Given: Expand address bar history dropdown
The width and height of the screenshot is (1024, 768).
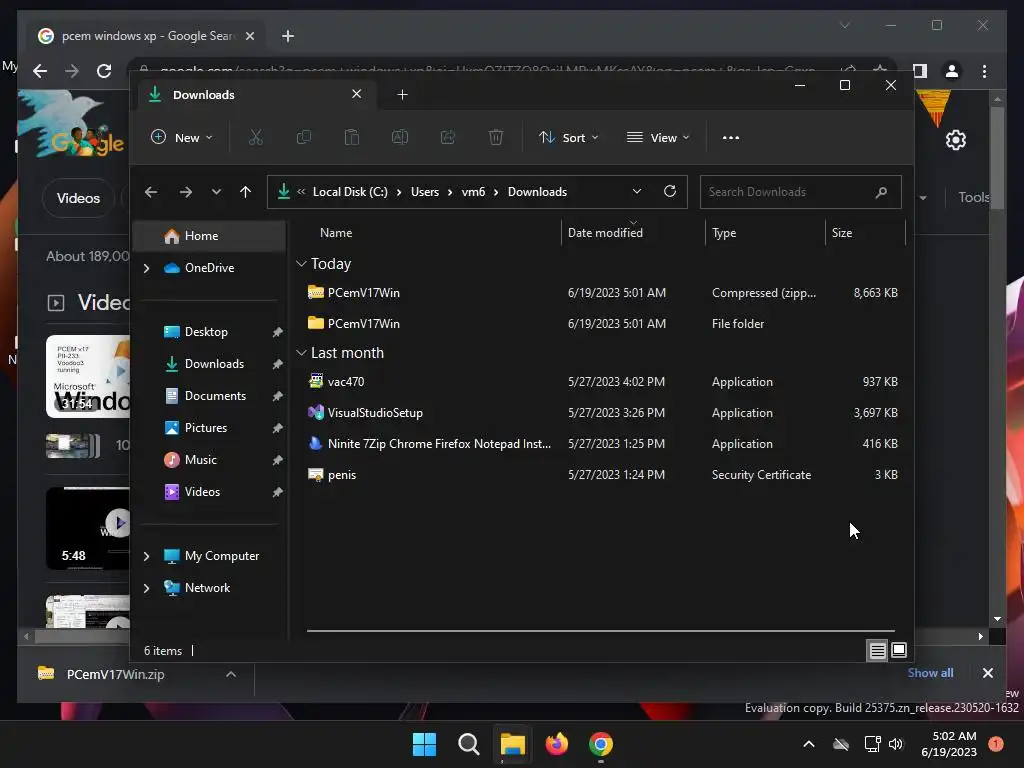Looking at the screenshot, I should (637, 191).
